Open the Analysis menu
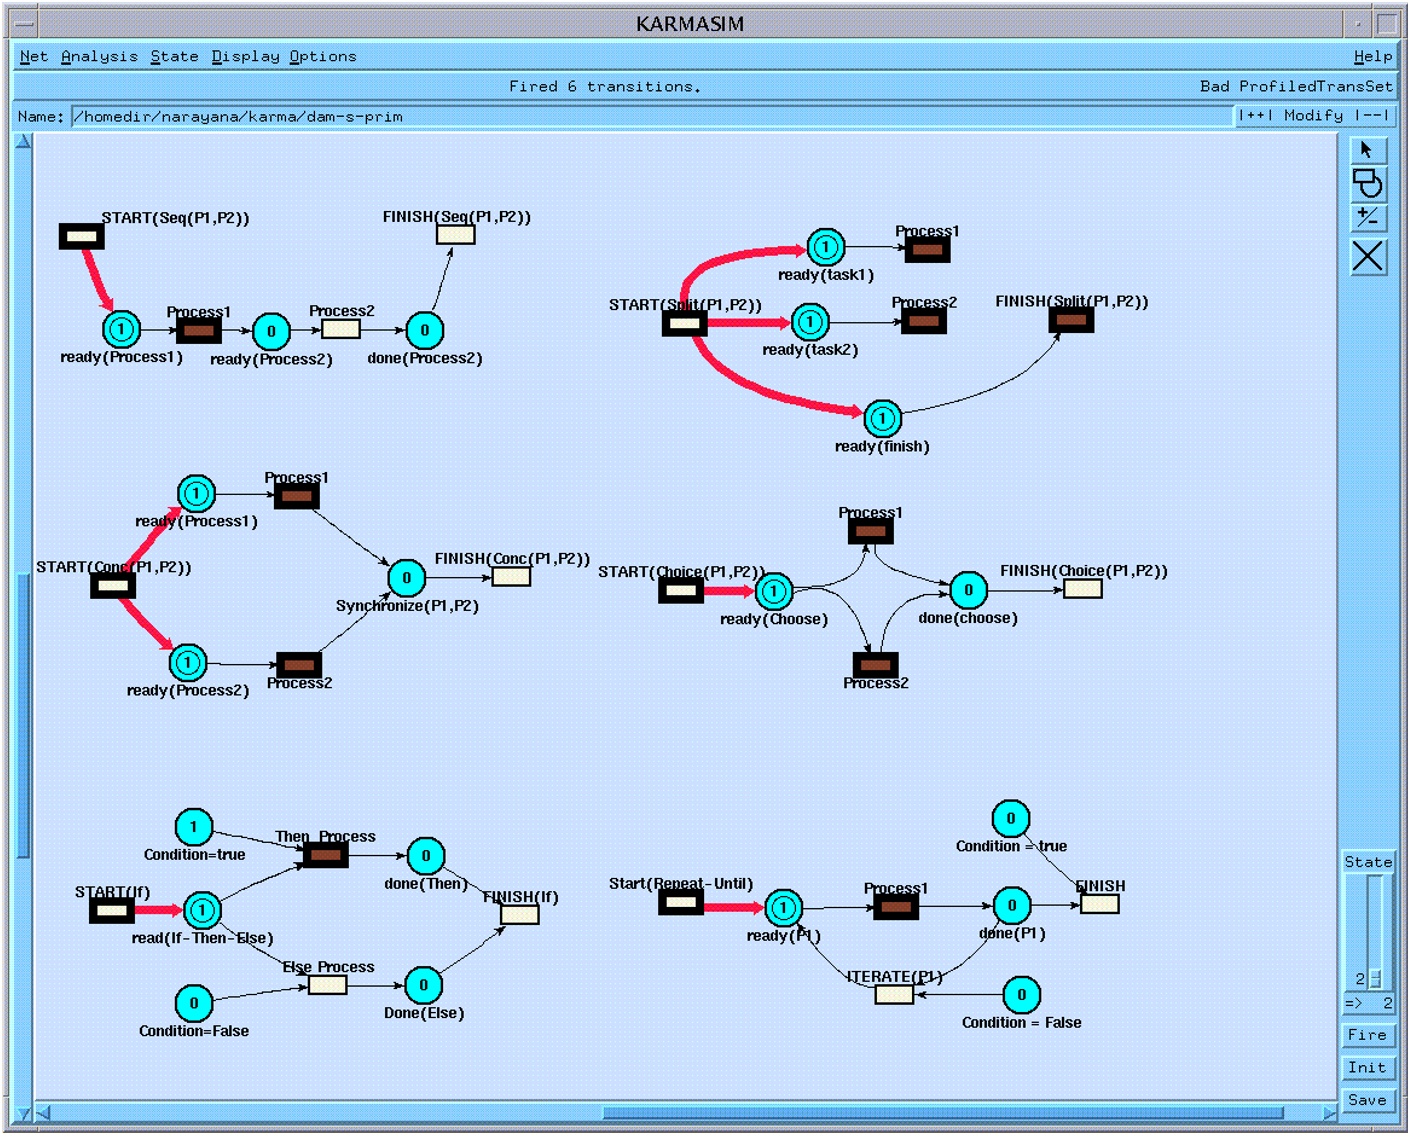Screen dimensions: 1412x1137 (99, 57)
